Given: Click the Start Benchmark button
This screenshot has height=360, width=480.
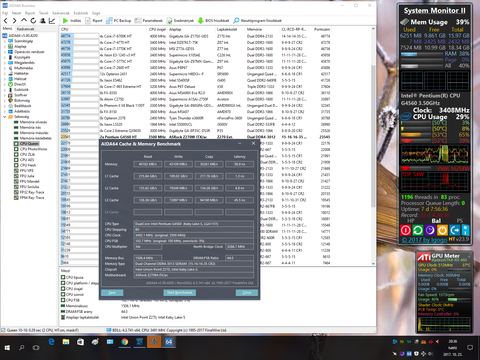Looking at the screenshot, I should pyautogui.click(x=179, y=293).
